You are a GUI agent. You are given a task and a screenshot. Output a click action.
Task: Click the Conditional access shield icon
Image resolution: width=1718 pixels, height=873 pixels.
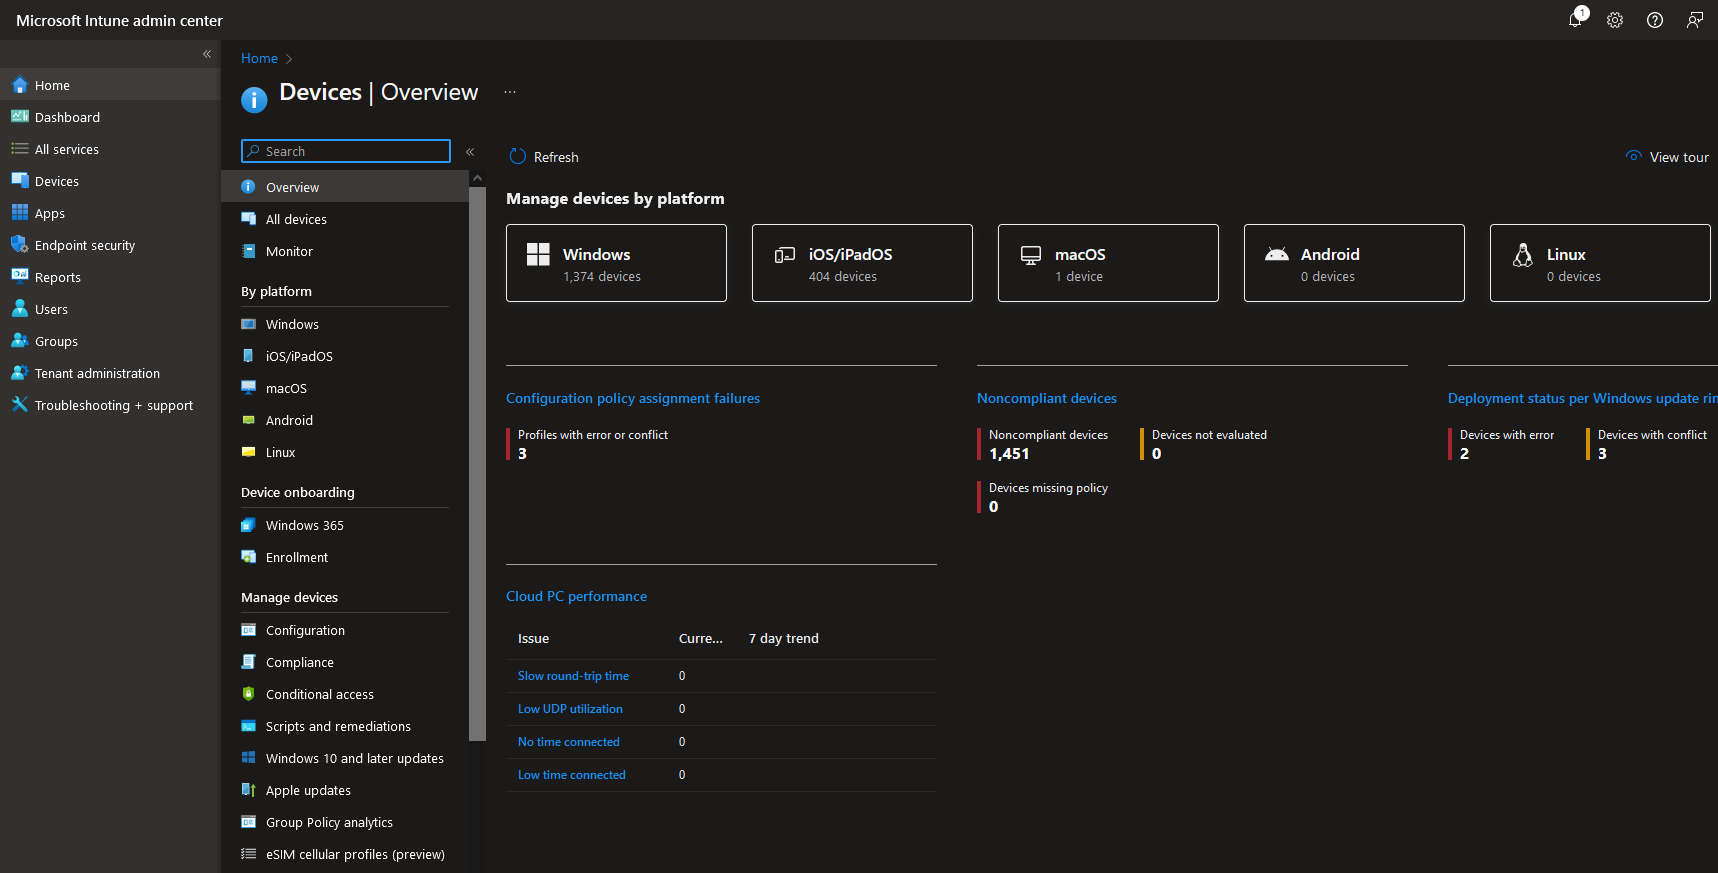pos(249,694)
